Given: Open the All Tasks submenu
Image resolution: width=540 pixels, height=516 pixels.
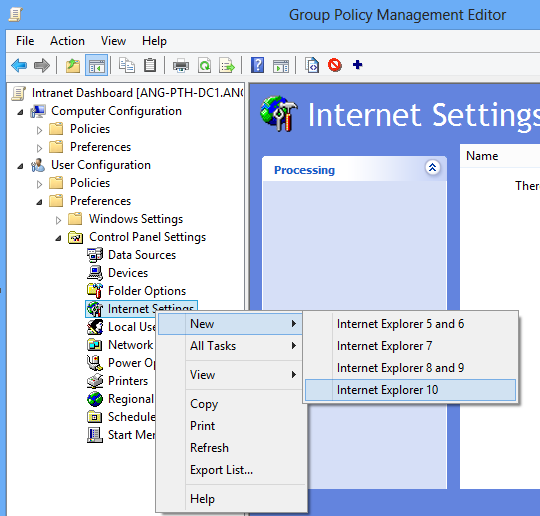Looking at the screenshot, I should (230, 346).
